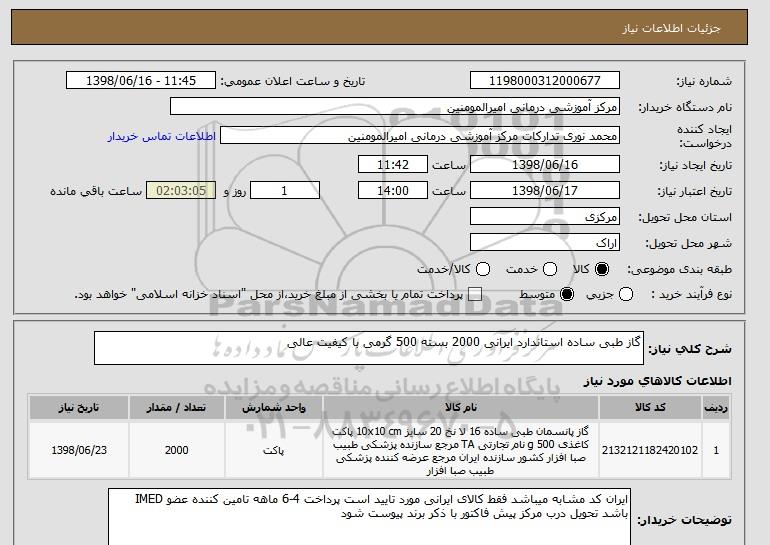Click the item code 2132121182420102 cell

(x=650, y=450)
